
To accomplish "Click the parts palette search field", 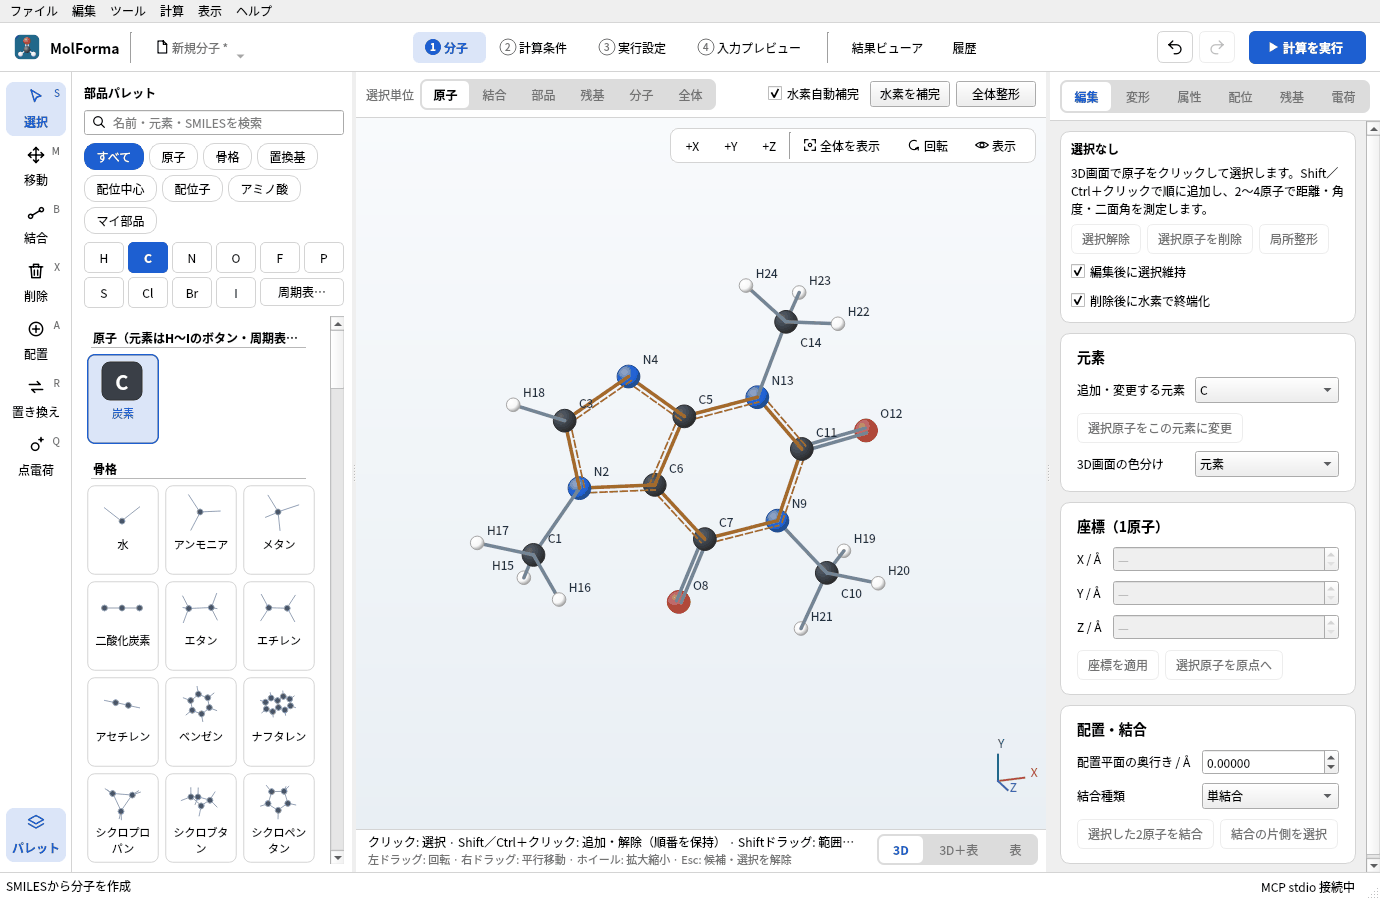I will (214, 122).
